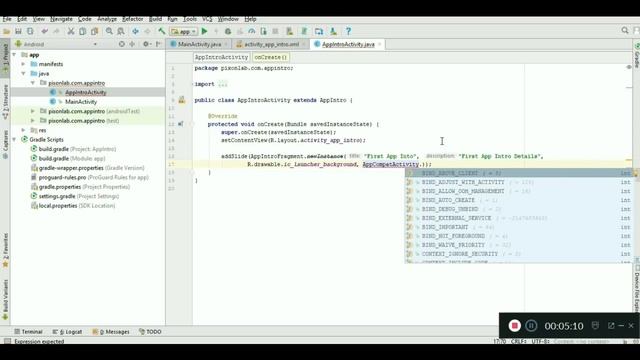
Task: Click the Collapse All icon in Project panel
Action: tap(132, 44)
